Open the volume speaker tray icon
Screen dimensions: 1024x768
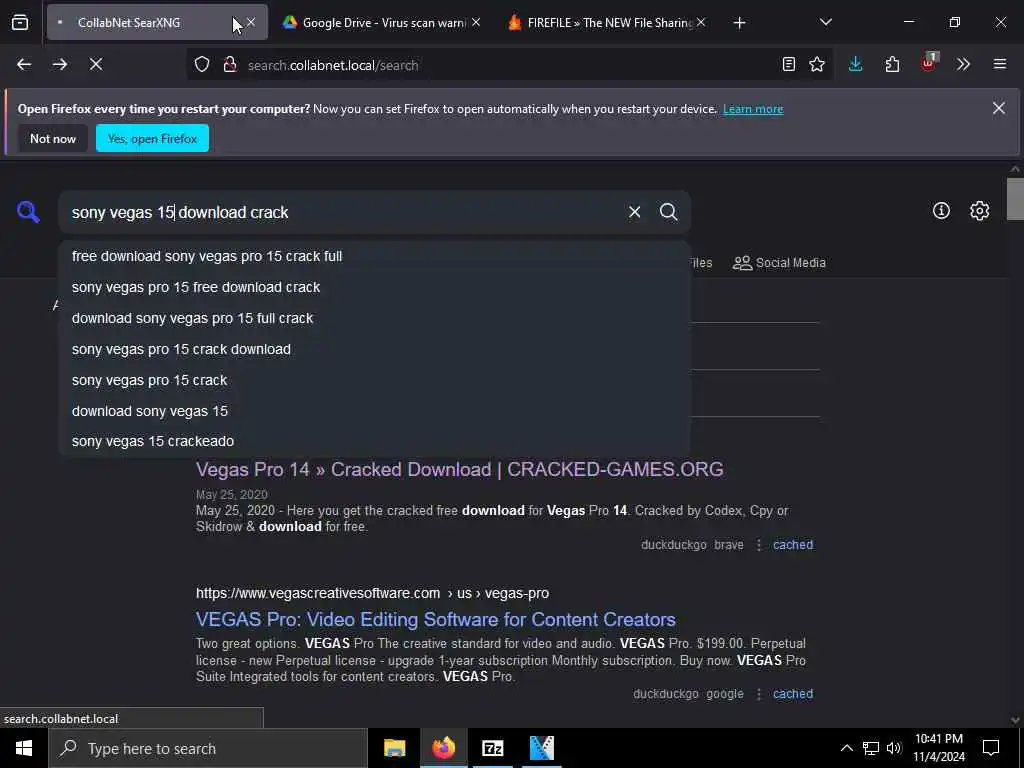(894, 748)
